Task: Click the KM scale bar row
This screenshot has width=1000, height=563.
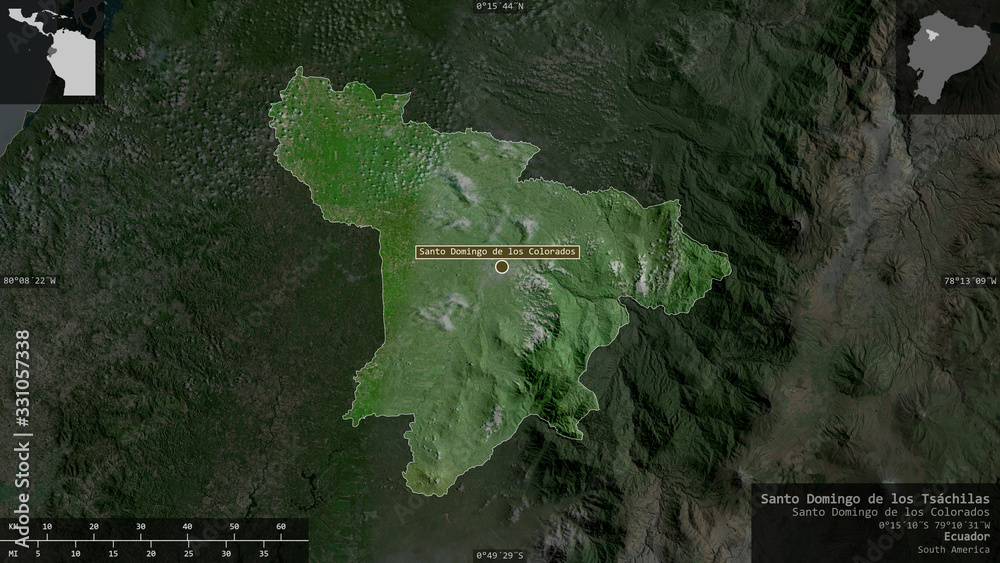Action: pos(153,527)
